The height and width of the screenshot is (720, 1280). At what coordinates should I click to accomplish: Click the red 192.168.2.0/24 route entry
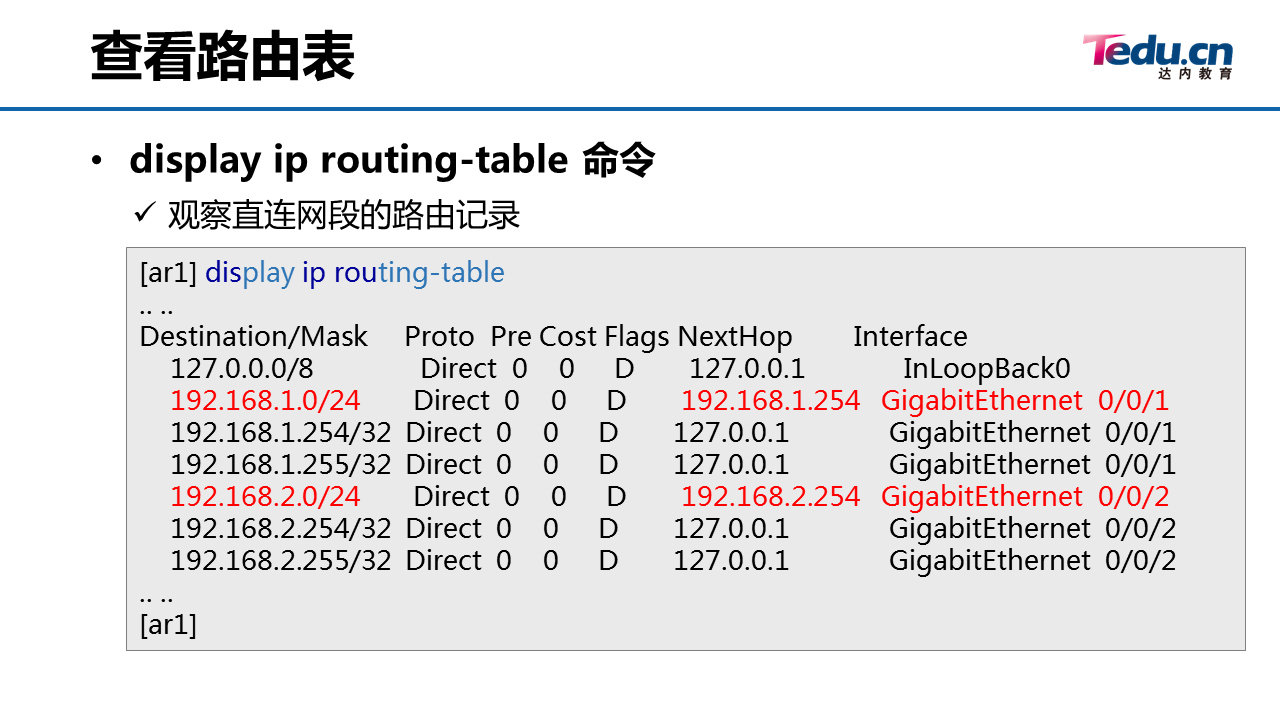tap(265, 496)
